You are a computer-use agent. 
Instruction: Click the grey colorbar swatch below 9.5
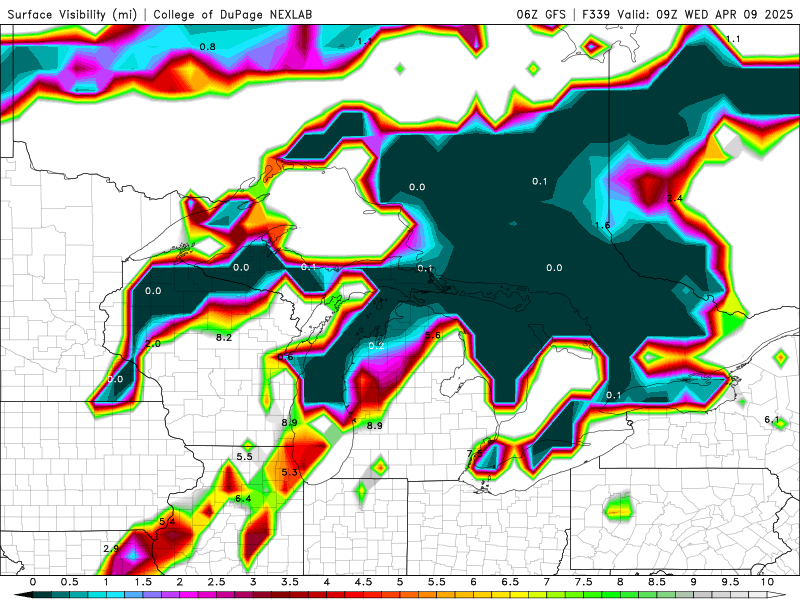pos(740,595)
